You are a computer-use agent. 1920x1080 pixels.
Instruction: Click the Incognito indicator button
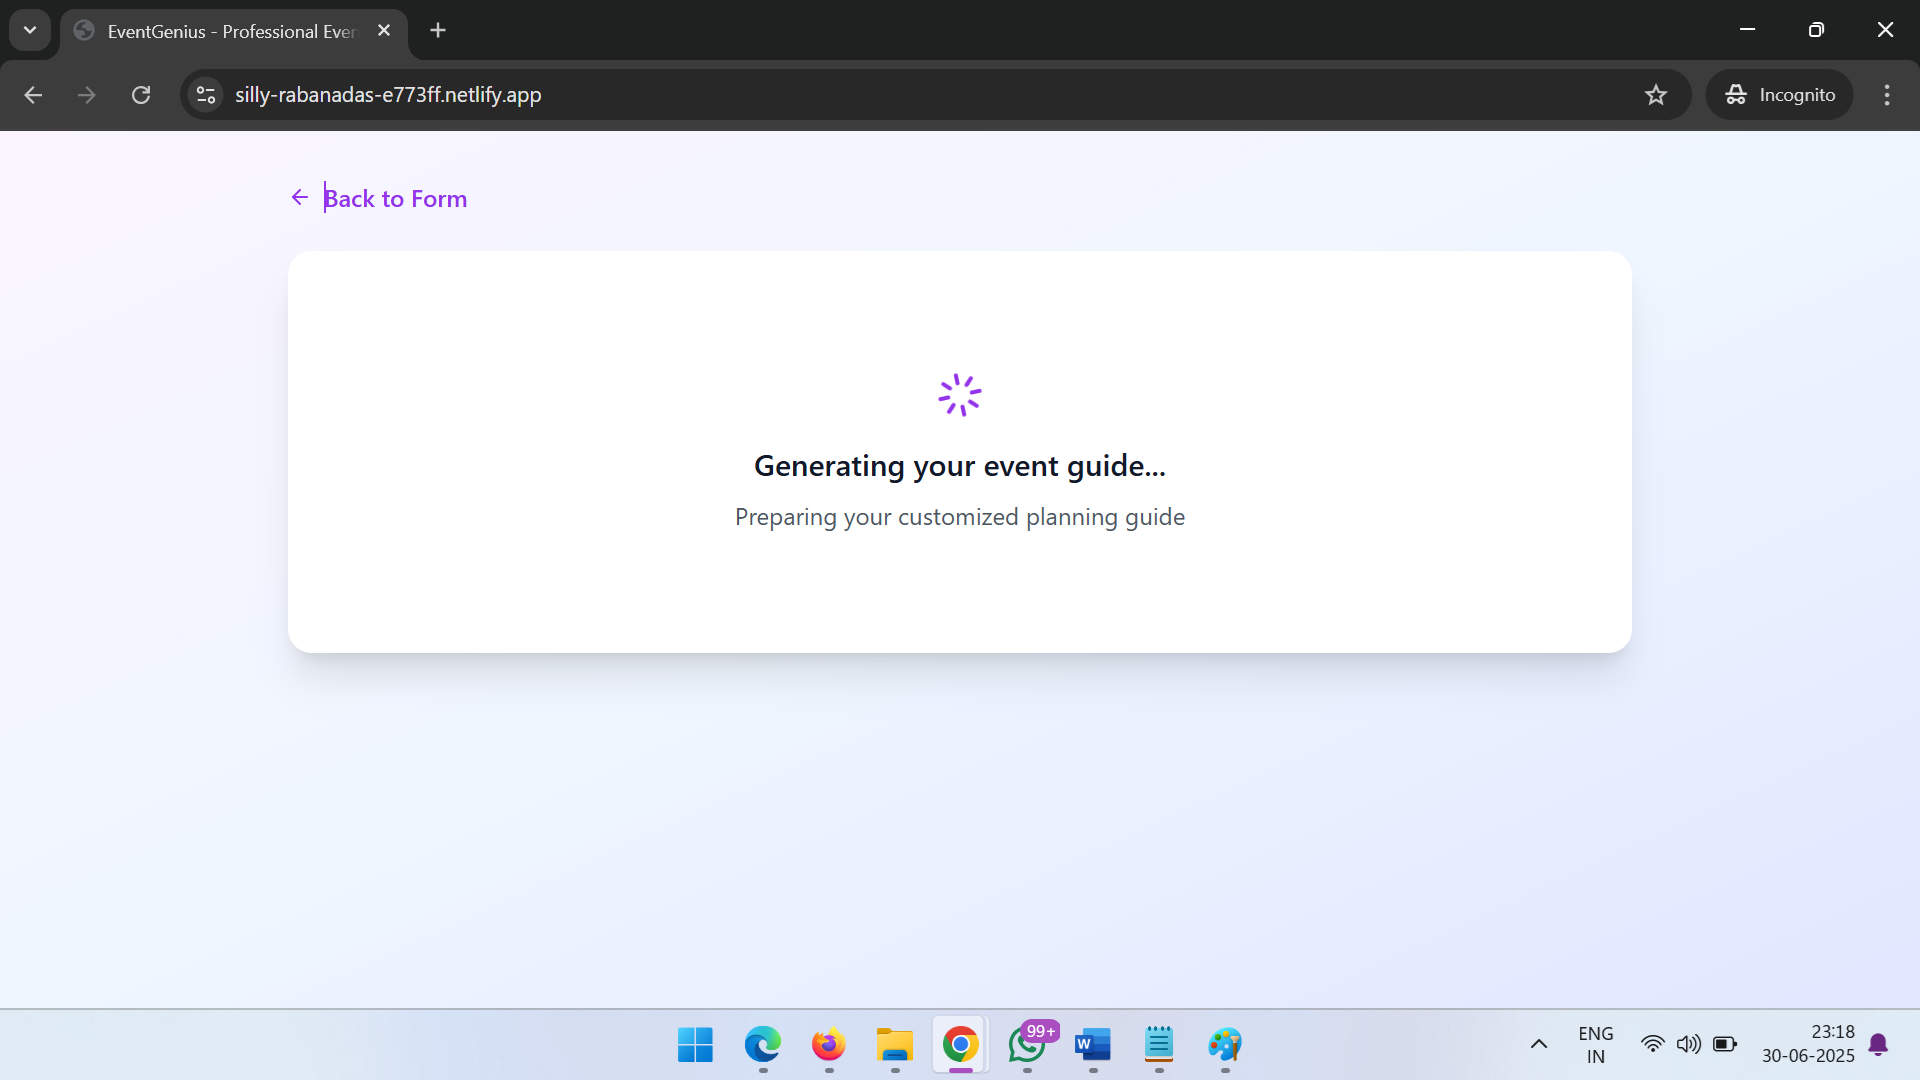click(x=1780, y=95)
